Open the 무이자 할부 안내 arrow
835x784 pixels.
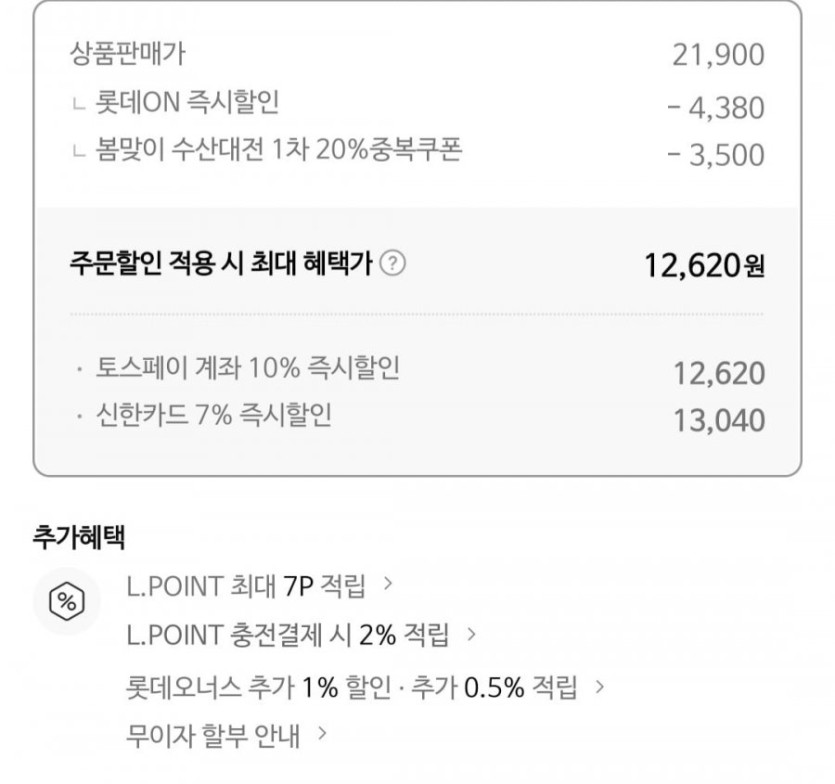[x=322, y=737]
